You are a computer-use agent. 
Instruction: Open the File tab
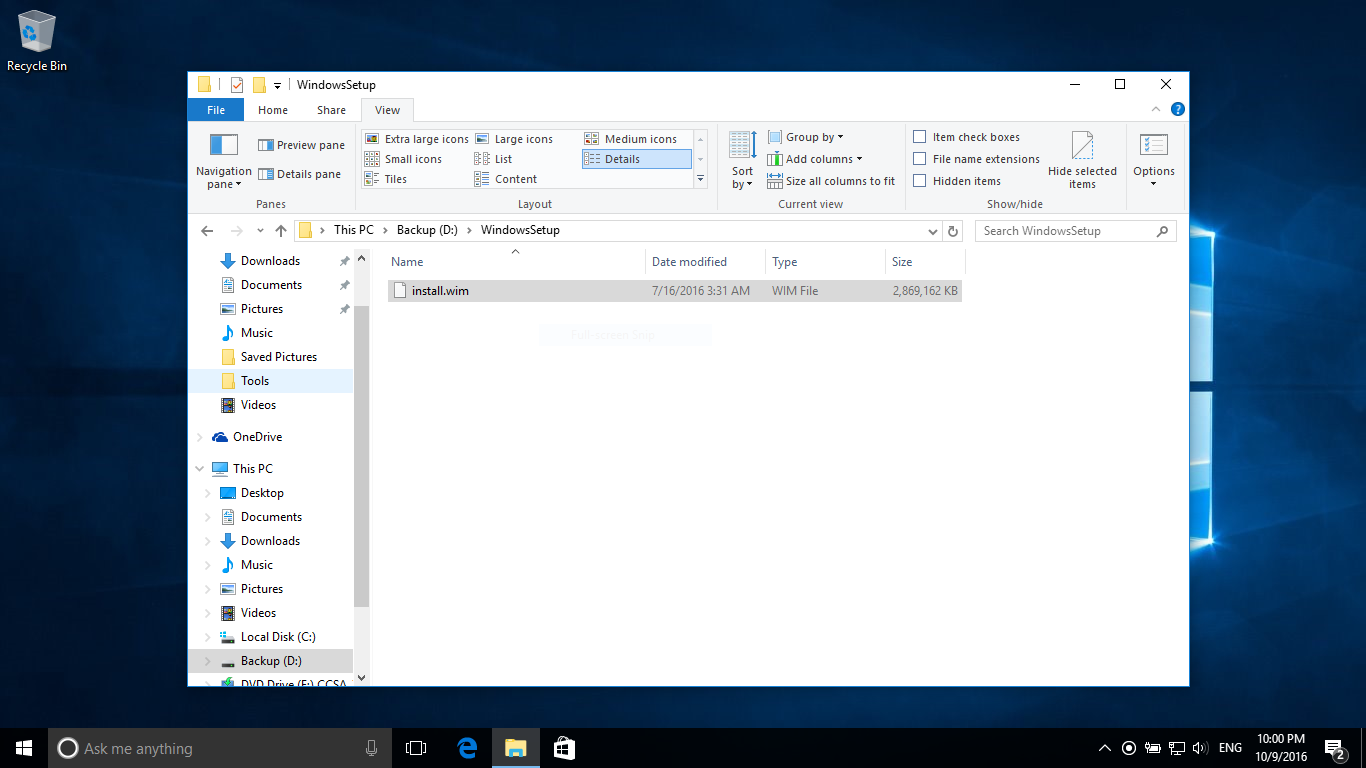coord(216,110)
